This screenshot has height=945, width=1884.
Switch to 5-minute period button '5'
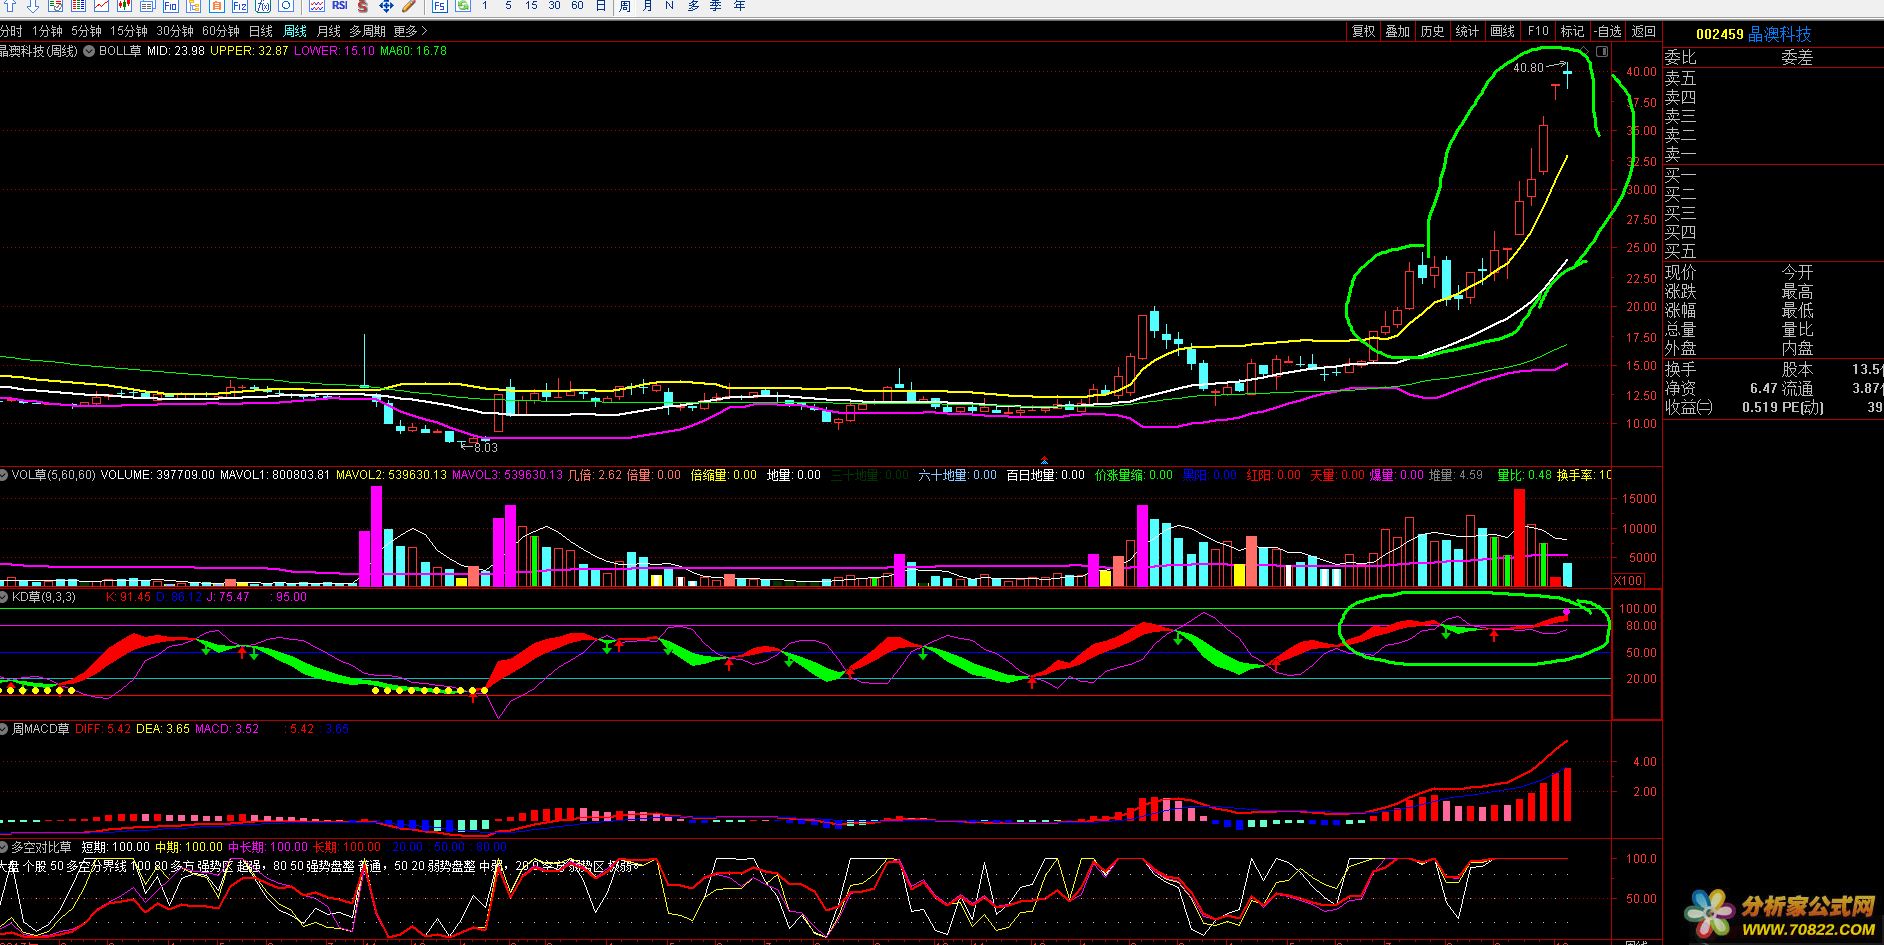pyautogui.click(x=508, y=6)
